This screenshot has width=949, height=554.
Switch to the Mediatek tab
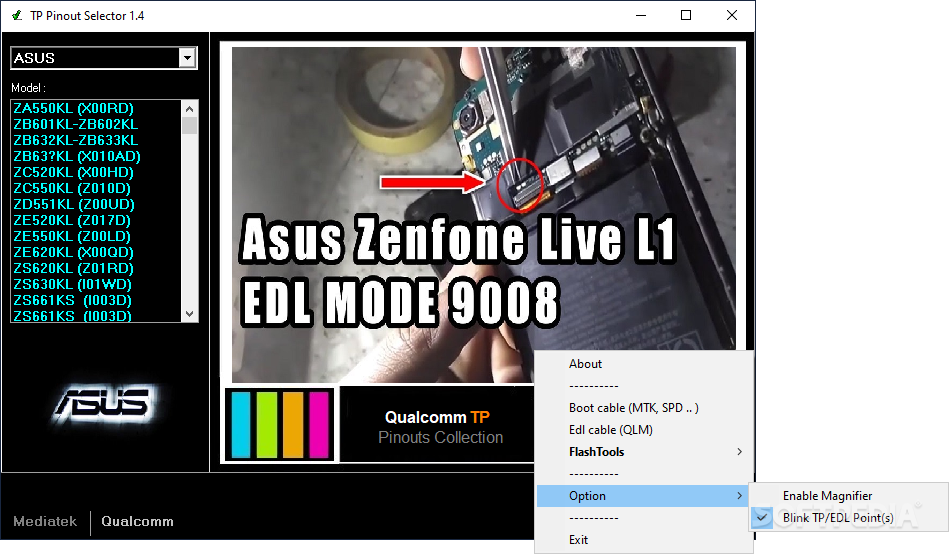(x=45, y=521)
